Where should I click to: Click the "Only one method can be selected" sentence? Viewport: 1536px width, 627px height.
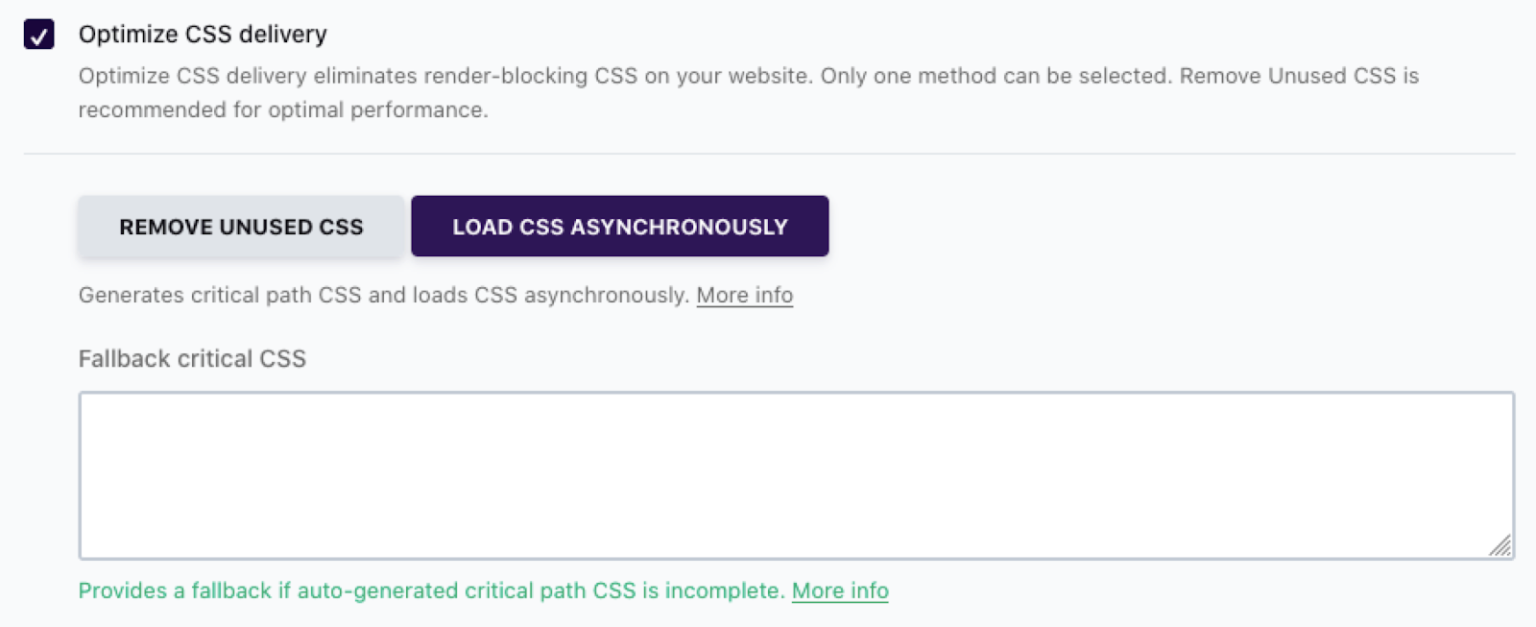[x=995, y=76]
